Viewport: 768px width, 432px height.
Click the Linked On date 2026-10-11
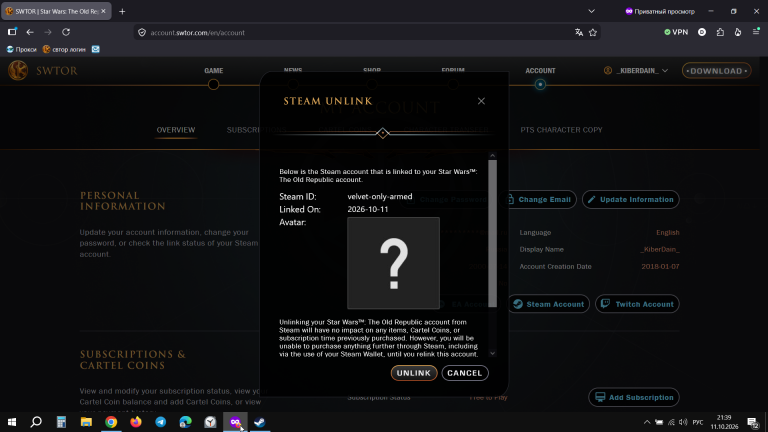pos(368,209)
